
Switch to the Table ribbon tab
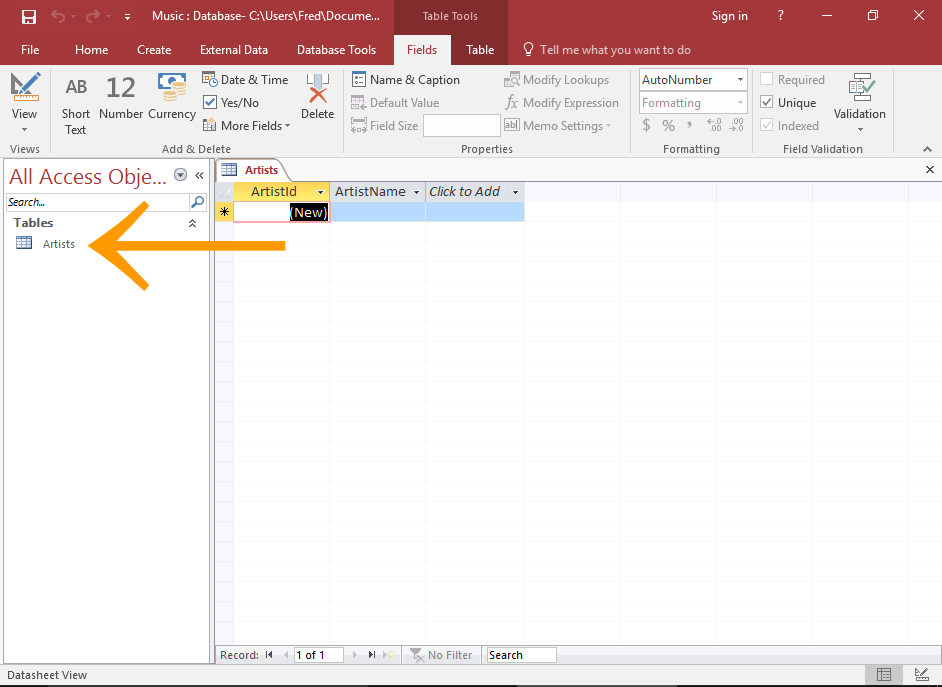pyautogui.click(x=480, y=49)
